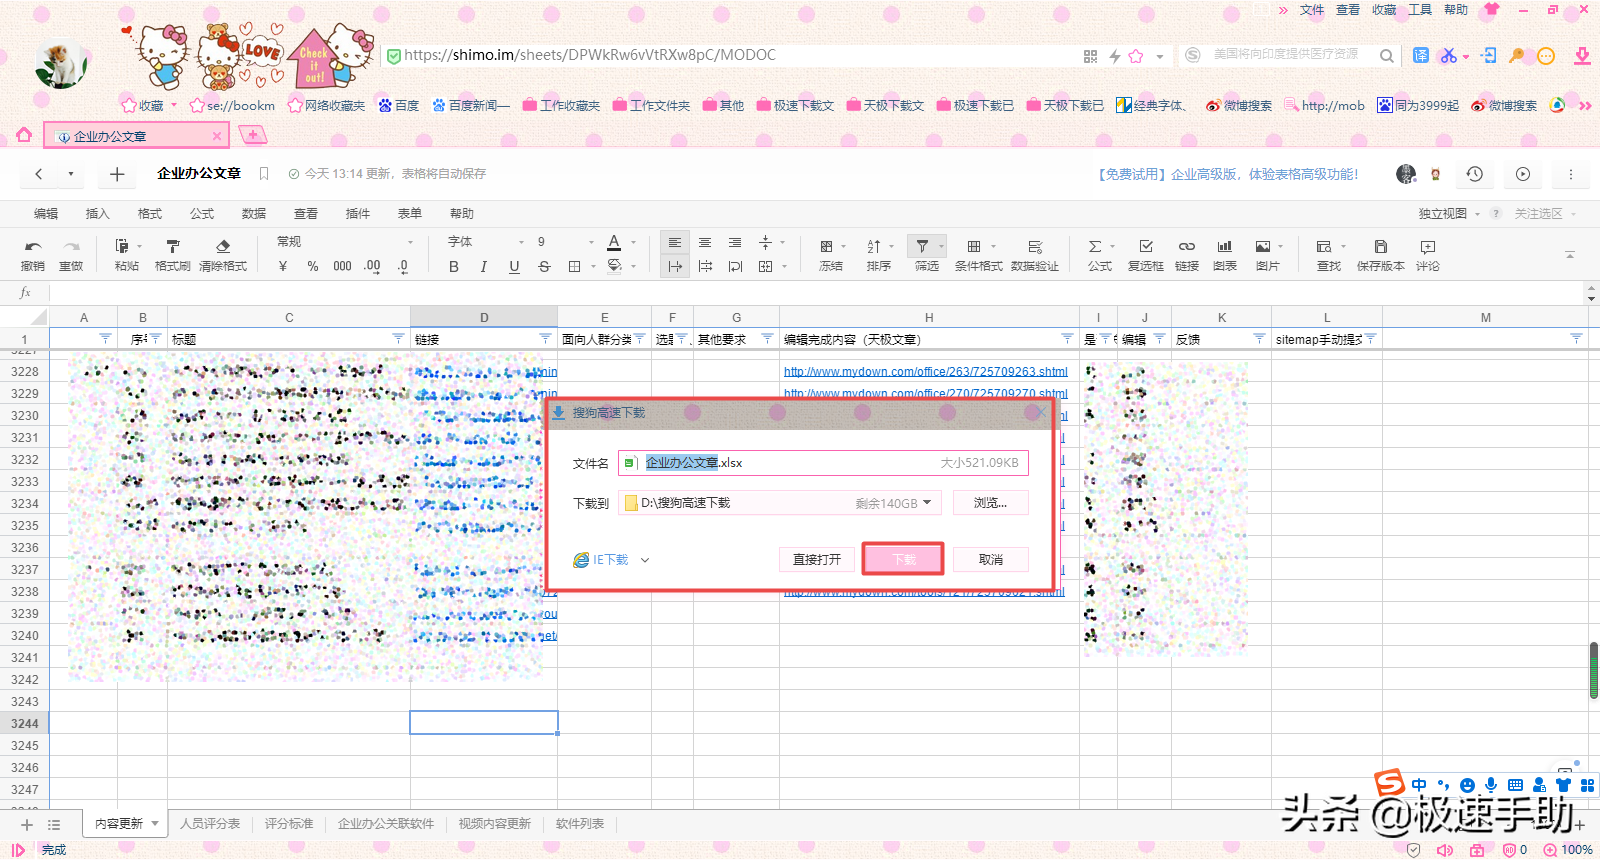The image size is (1600, 860).
Task: Click the sort (排序) icon
Action: [874, 246]
